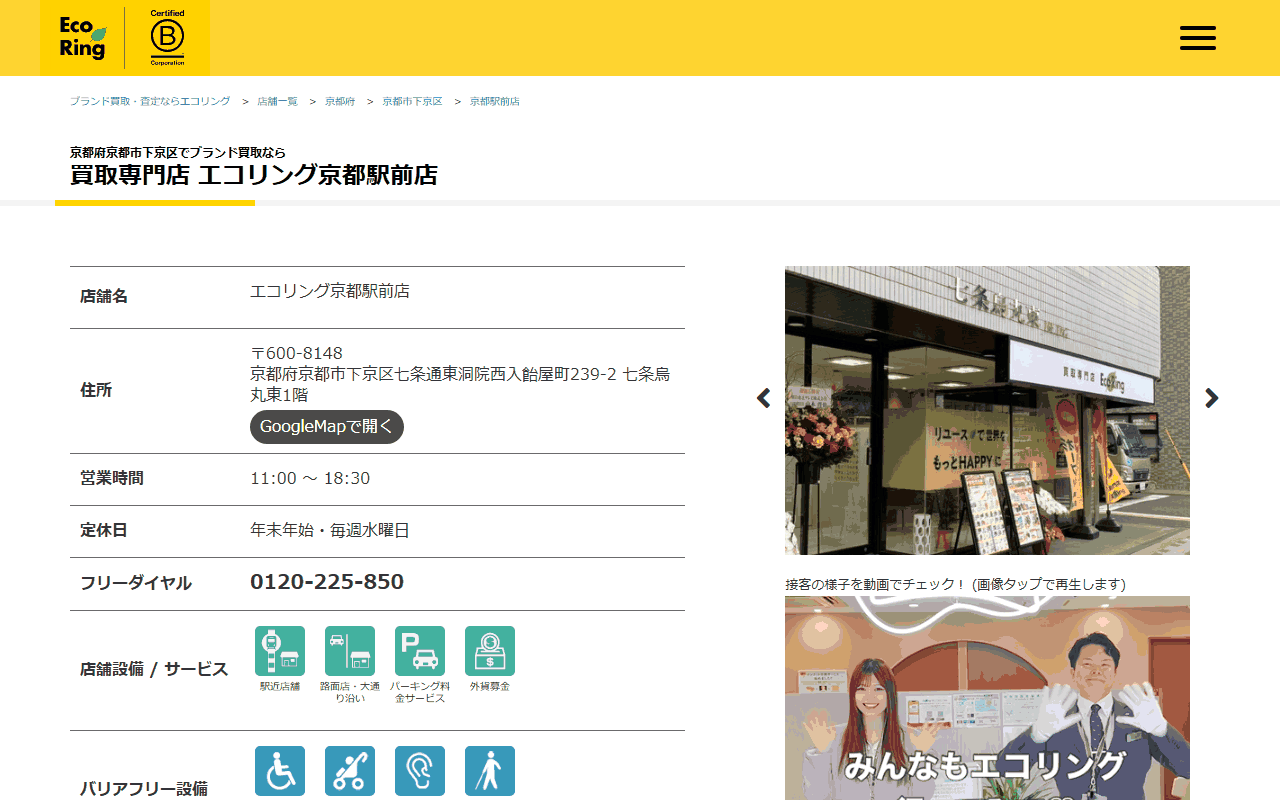Screen dimensions: 1280x800
Task: Click the 駅近店舗 facility icon
Action: click(x=280, y=651)
